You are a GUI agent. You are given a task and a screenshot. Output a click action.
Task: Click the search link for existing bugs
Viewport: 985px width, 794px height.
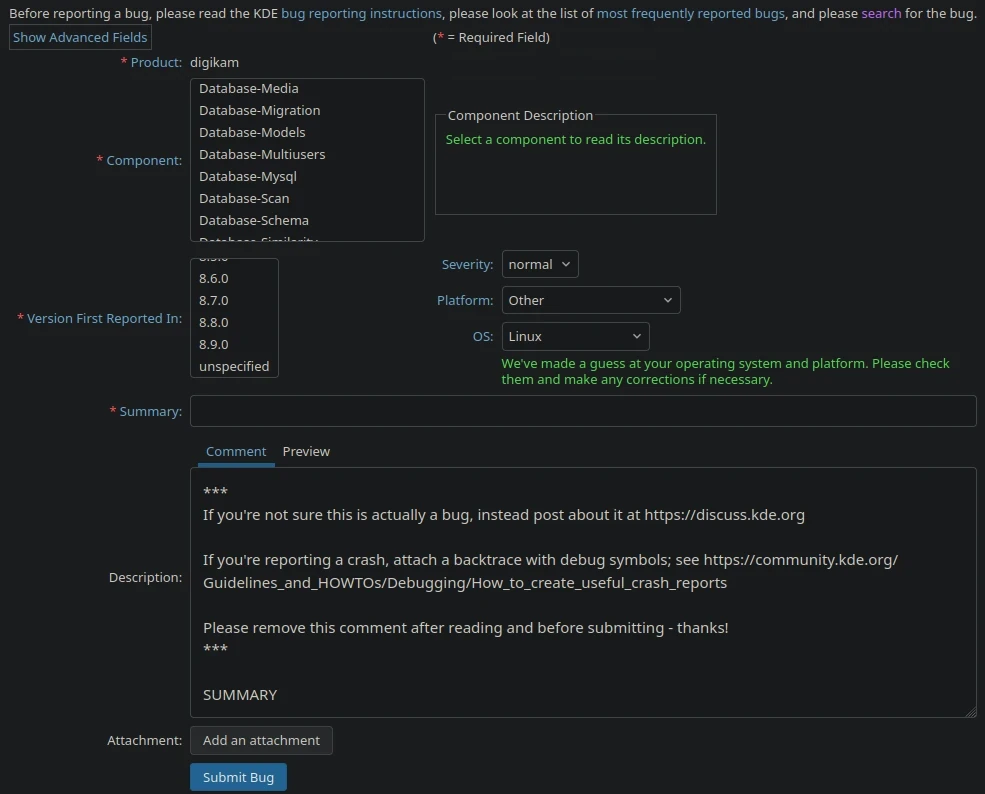880,13
